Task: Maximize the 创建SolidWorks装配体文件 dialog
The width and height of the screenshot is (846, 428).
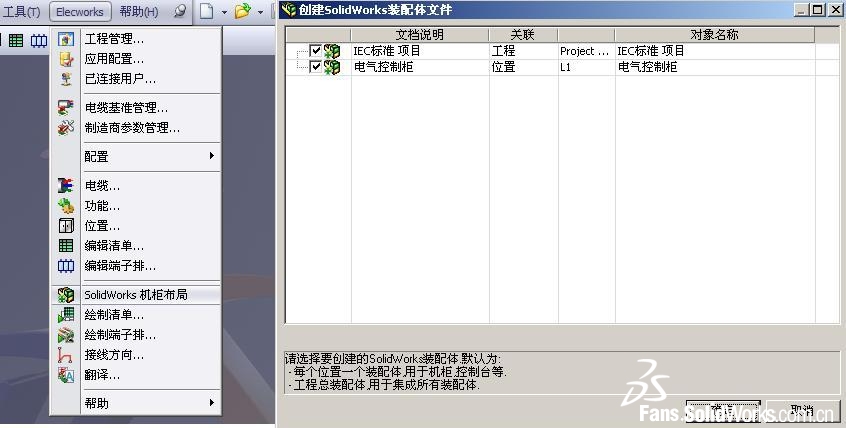Action: click(818, 10)
